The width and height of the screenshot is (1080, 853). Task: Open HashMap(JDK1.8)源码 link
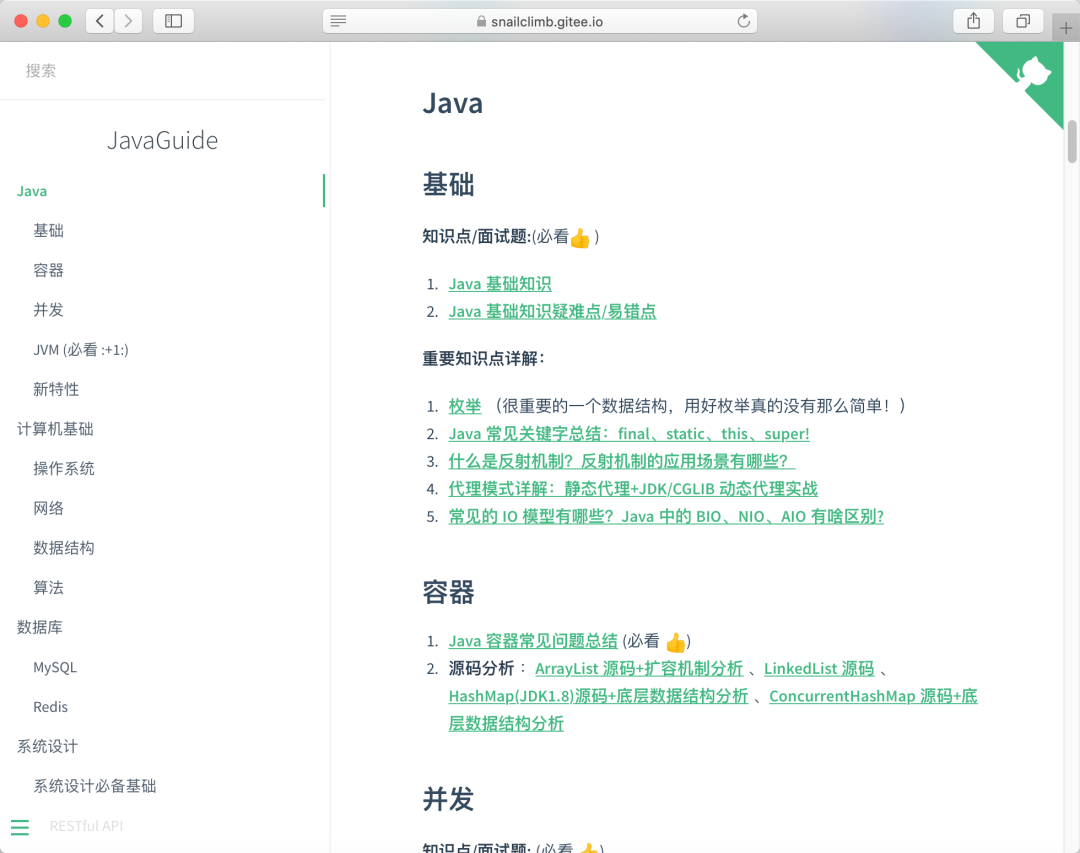tap(598, 696)
